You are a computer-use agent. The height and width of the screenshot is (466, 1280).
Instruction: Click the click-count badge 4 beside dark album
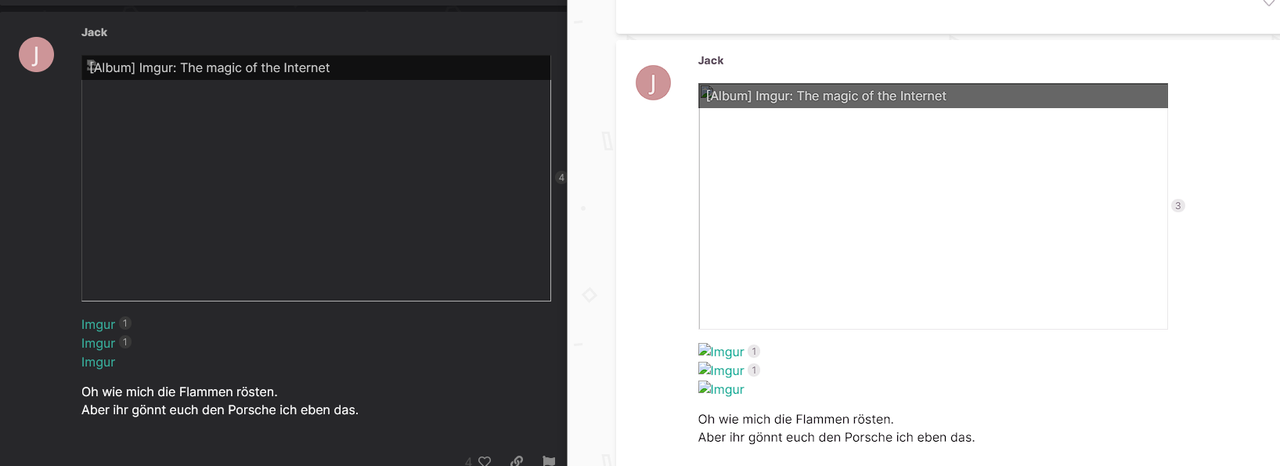coord(561,177)
